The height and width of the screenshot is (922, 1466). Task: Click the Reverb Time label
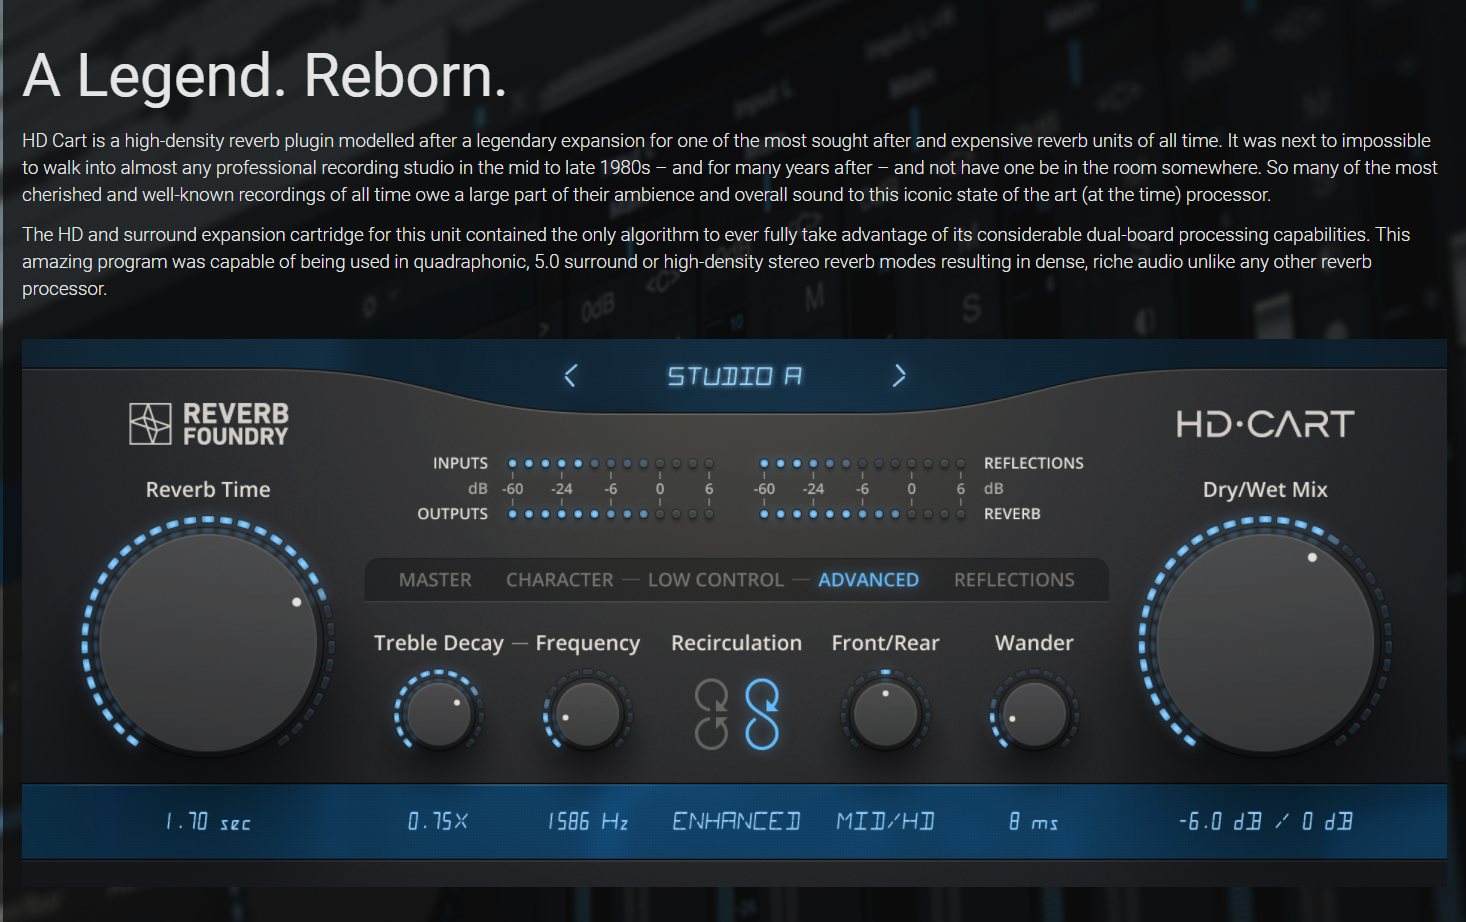[x=208, y=490]
